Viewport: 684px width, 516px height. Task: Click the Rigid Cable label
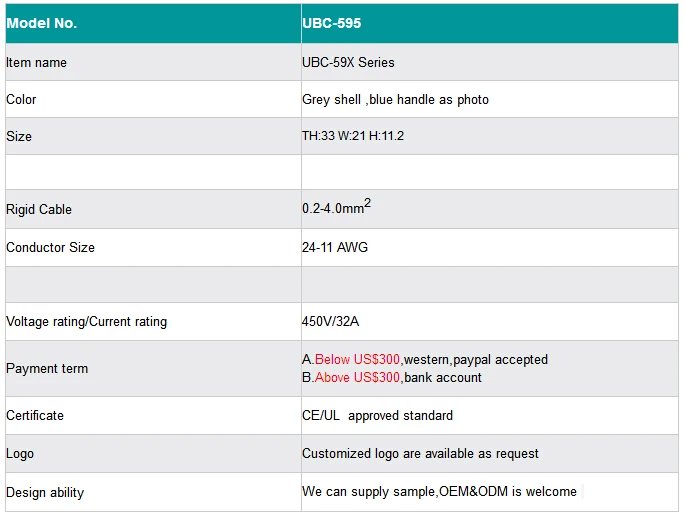39,209
